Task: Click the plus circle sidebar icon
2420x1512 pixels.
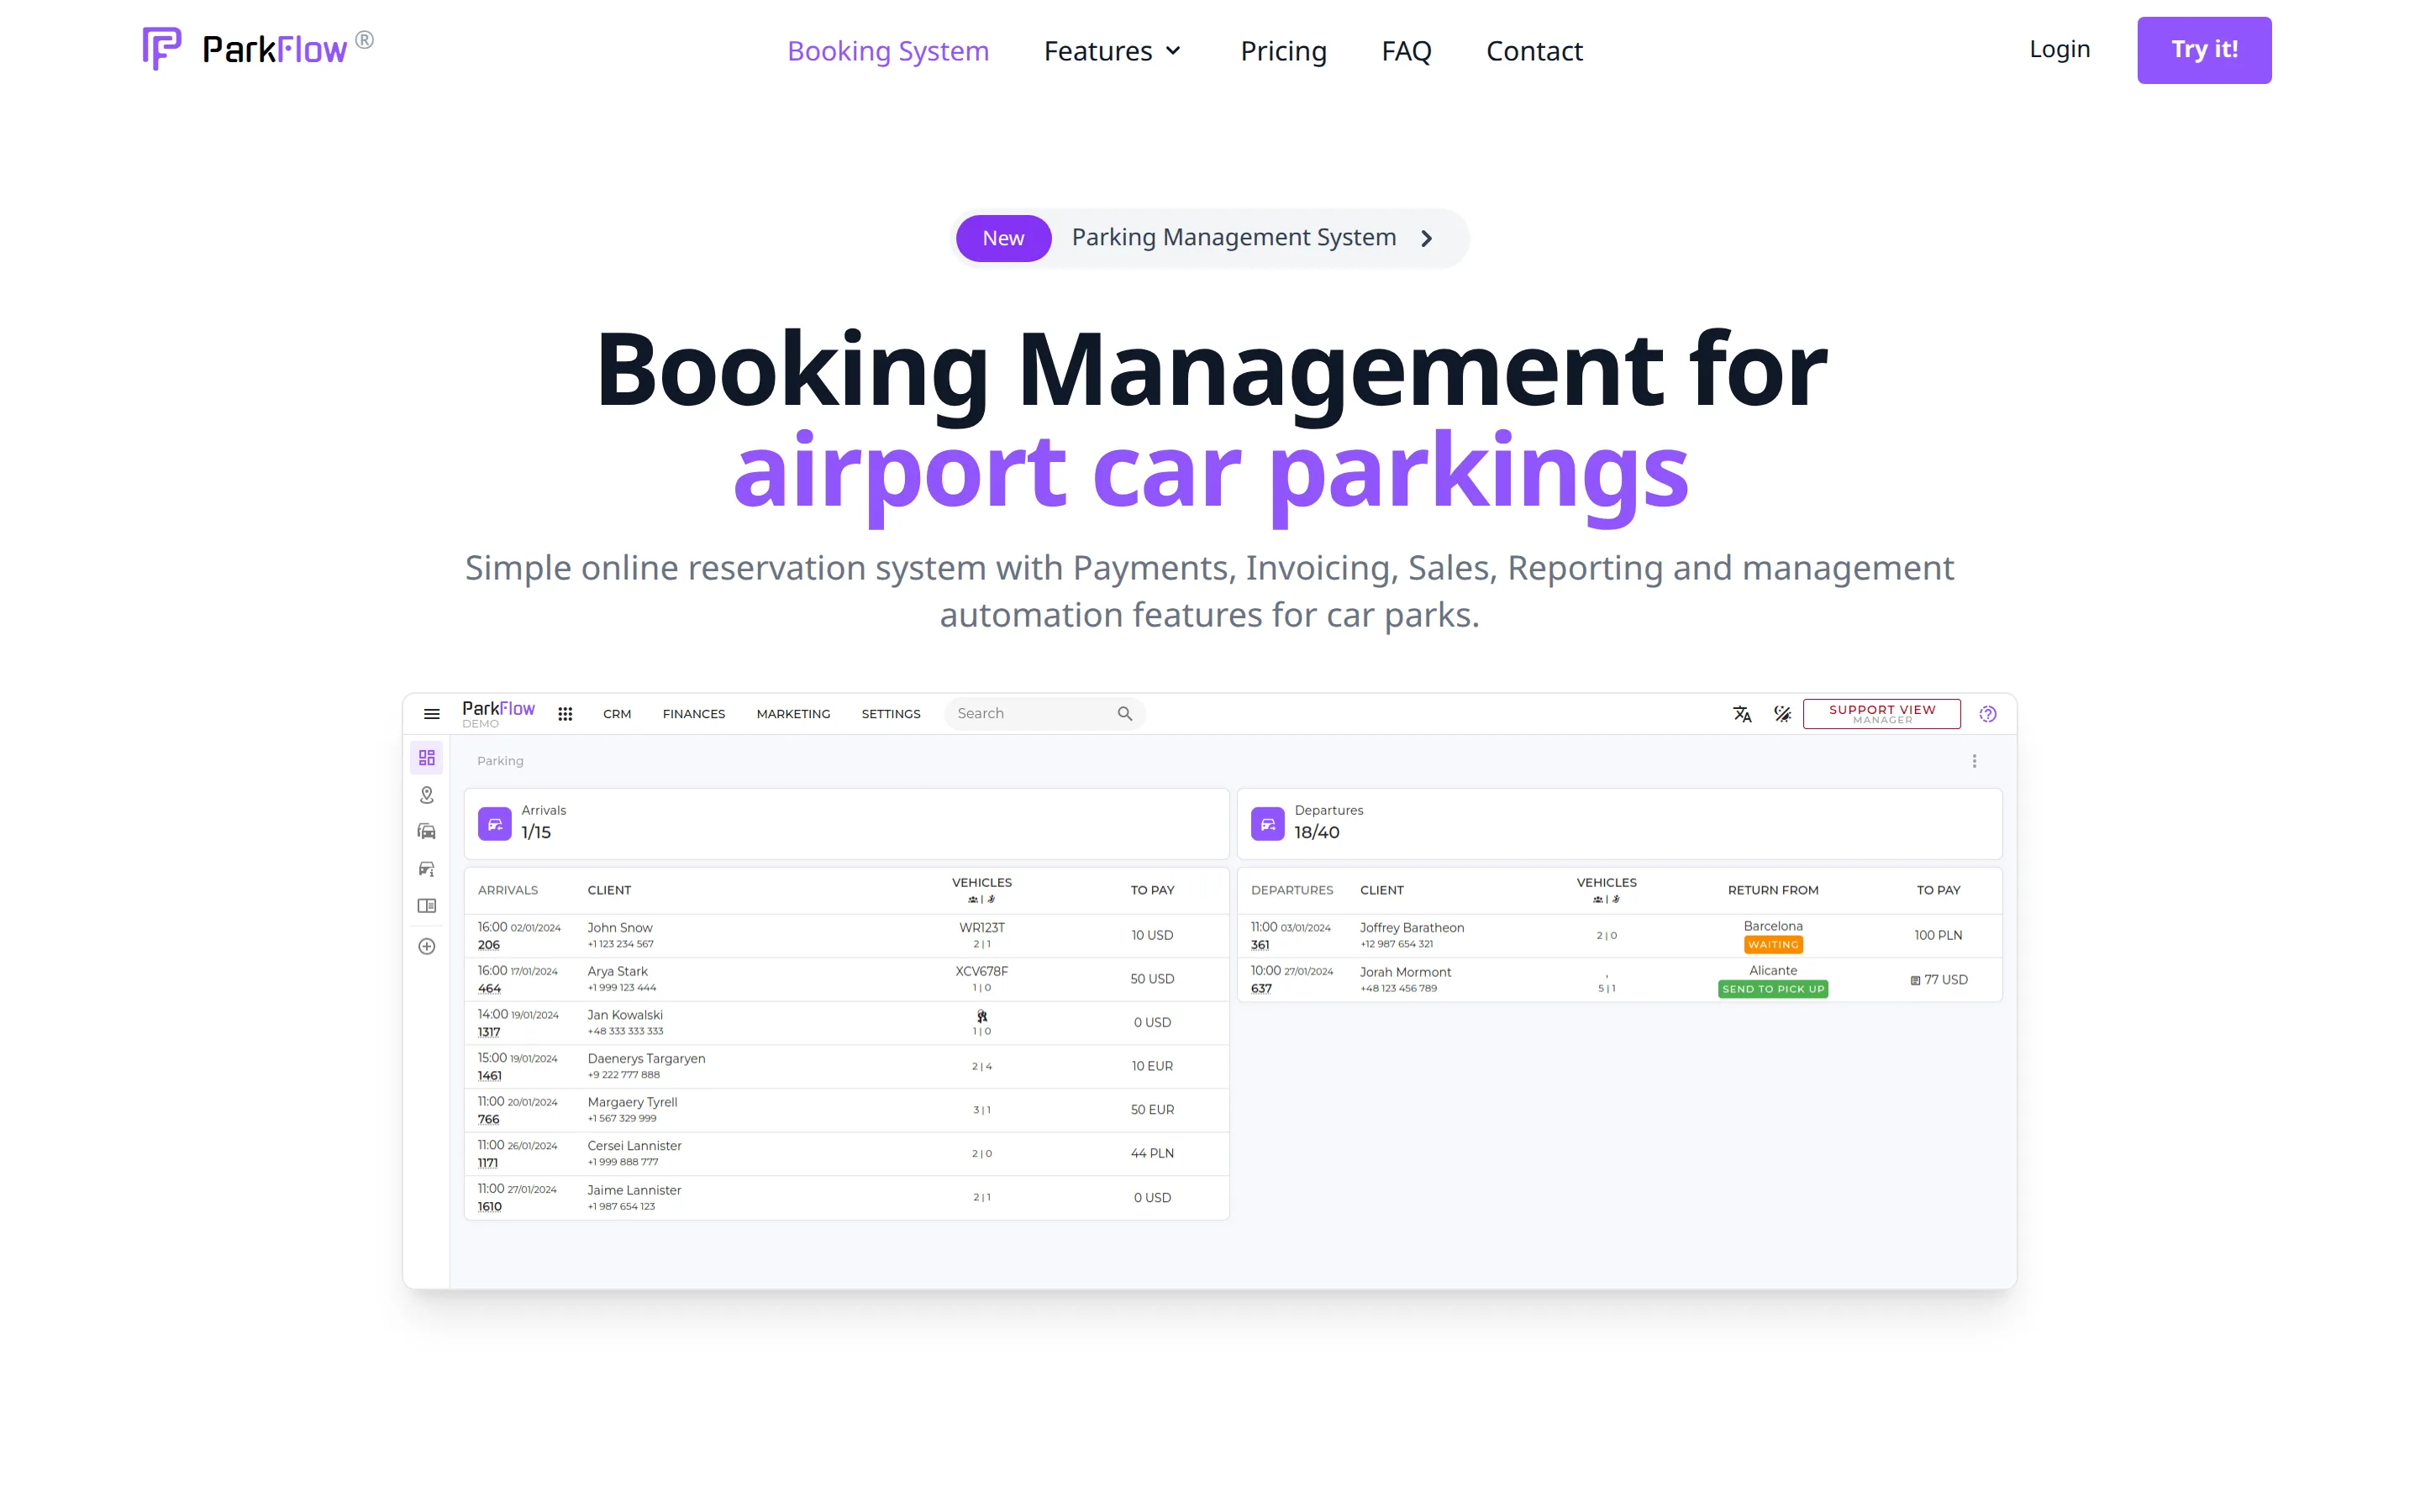Action: pyautogui.click(x=427, y=946)
